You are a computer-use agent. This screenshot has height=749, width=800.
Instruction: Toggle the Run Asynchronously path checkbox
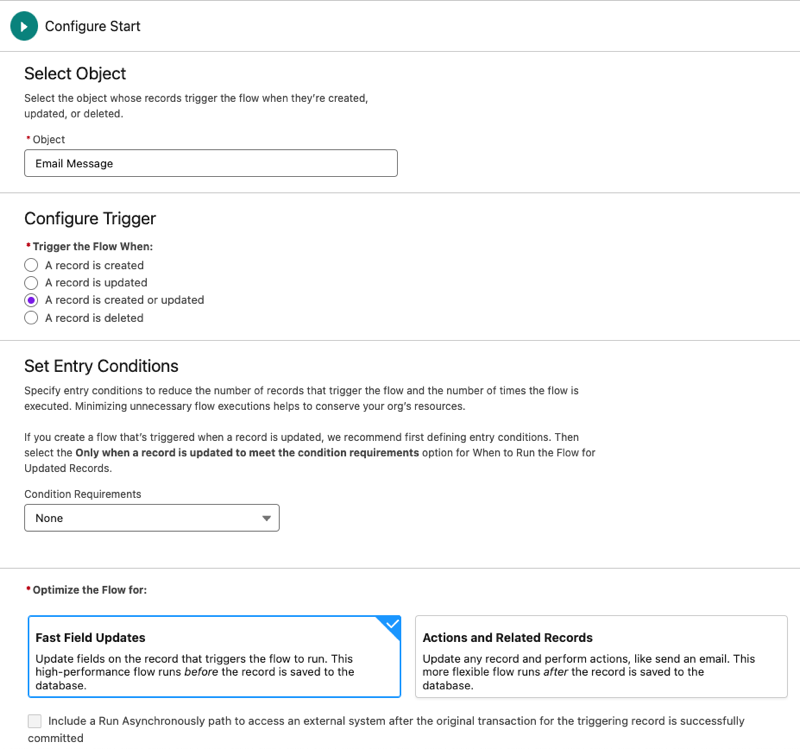point(35,721)
